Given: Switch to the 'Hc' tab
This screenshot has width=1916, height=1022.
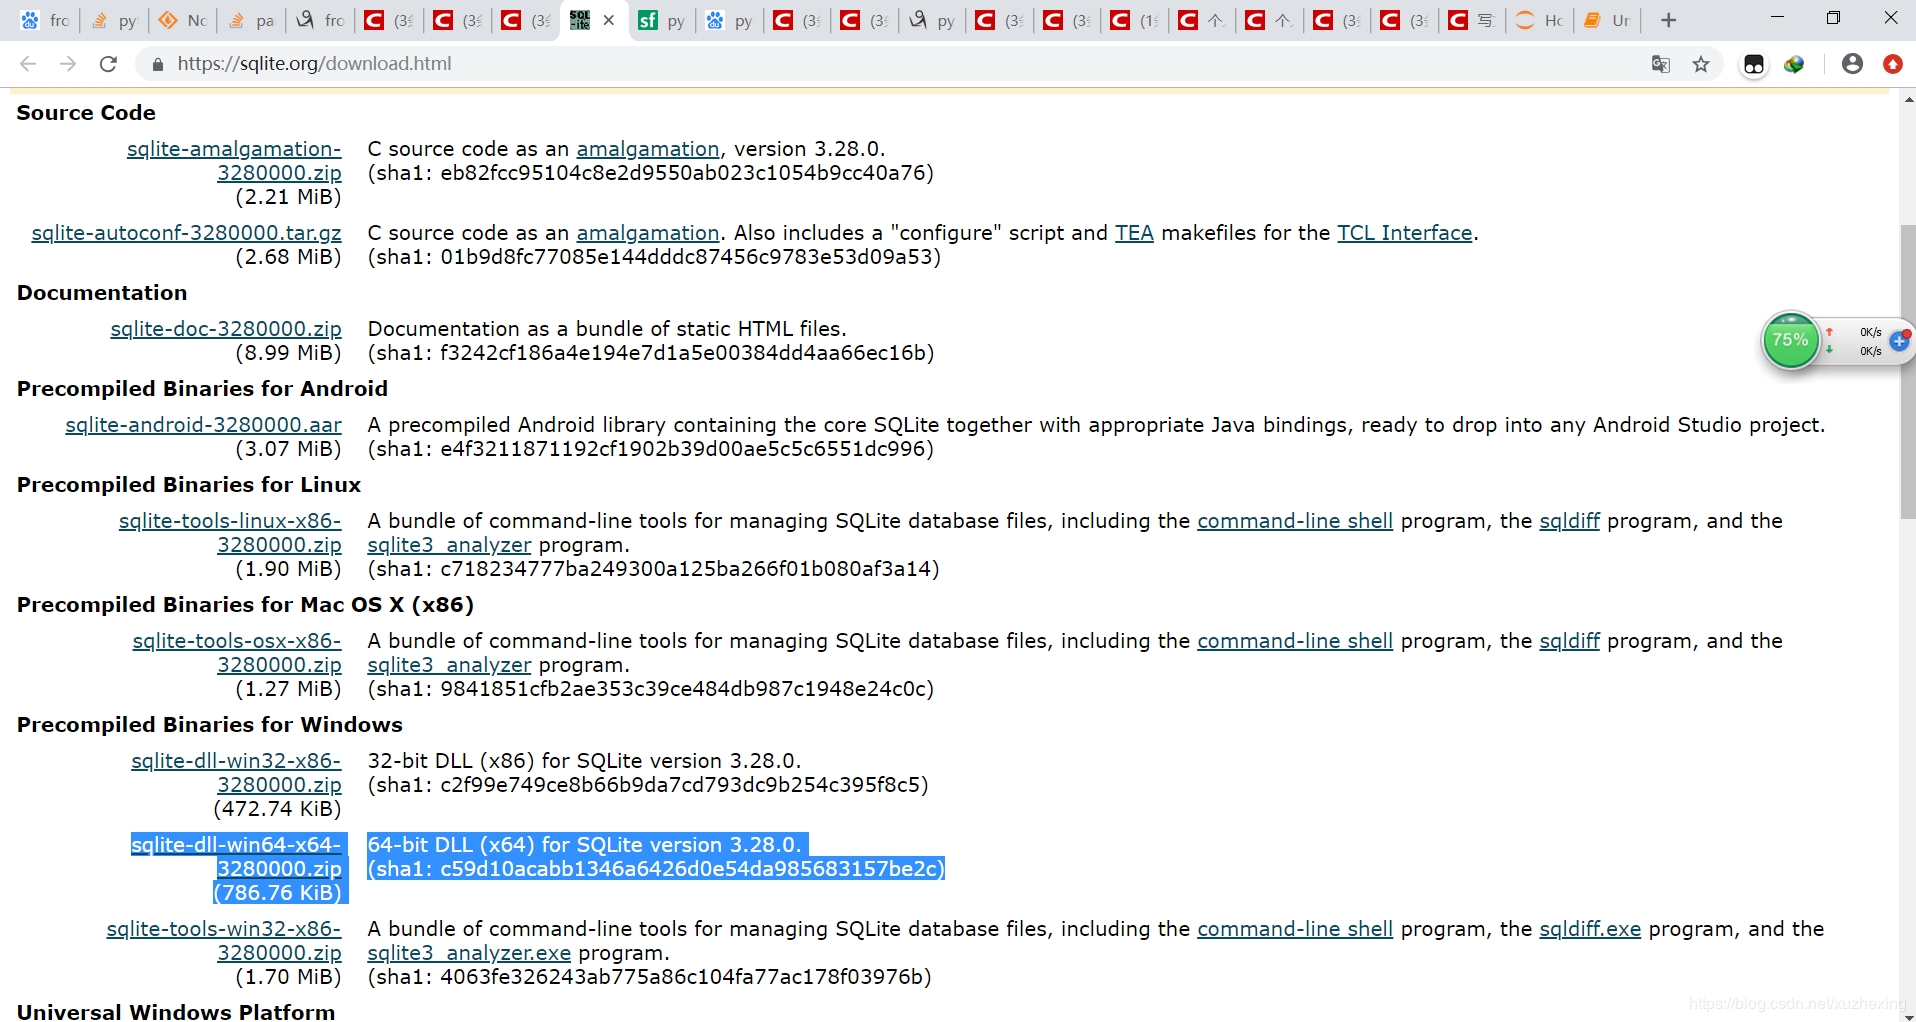Looking at the screenshot, I should point(1539,20).
